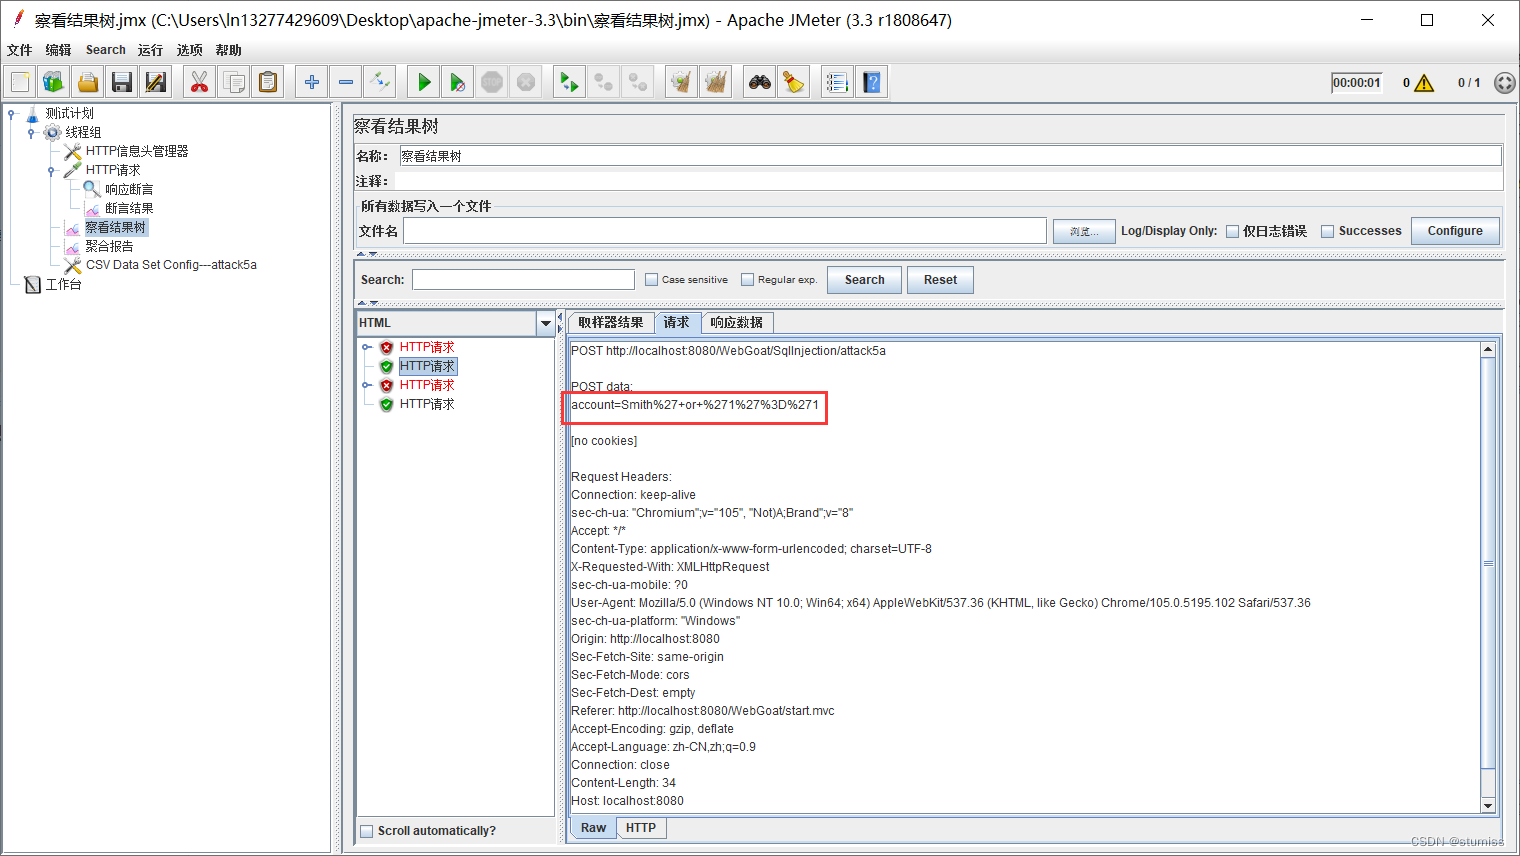Click the Search button in results panel
The width and height of the screenshot is (1520, 856).
coord(864,280)
